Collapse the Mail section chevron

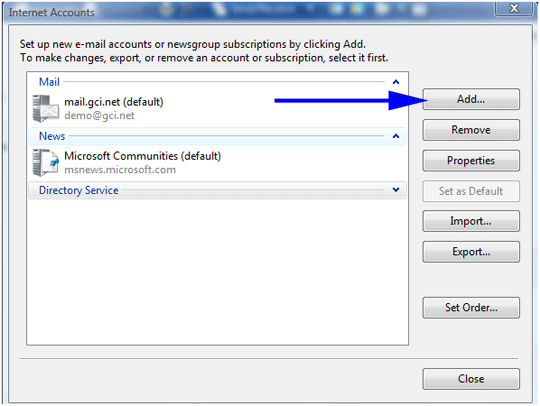[396, 82]
